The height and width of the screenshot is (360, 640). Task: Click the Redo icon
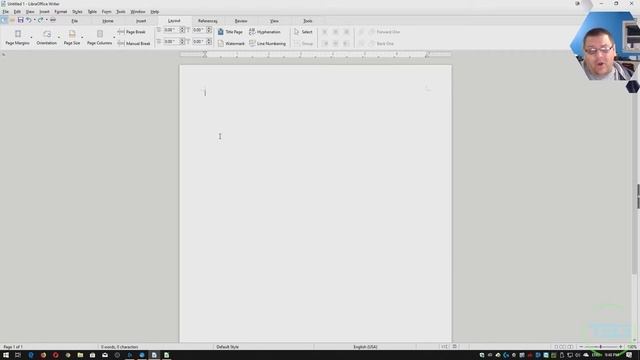[x=40, y=20]
